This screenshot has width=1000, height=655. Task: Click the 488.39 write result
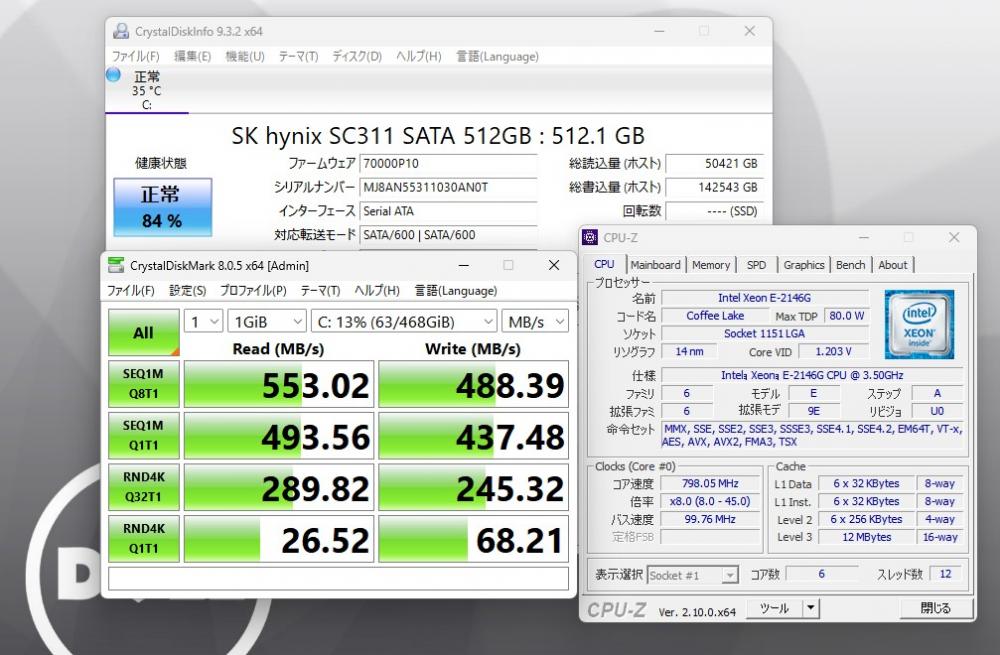(x=473, y=384)
